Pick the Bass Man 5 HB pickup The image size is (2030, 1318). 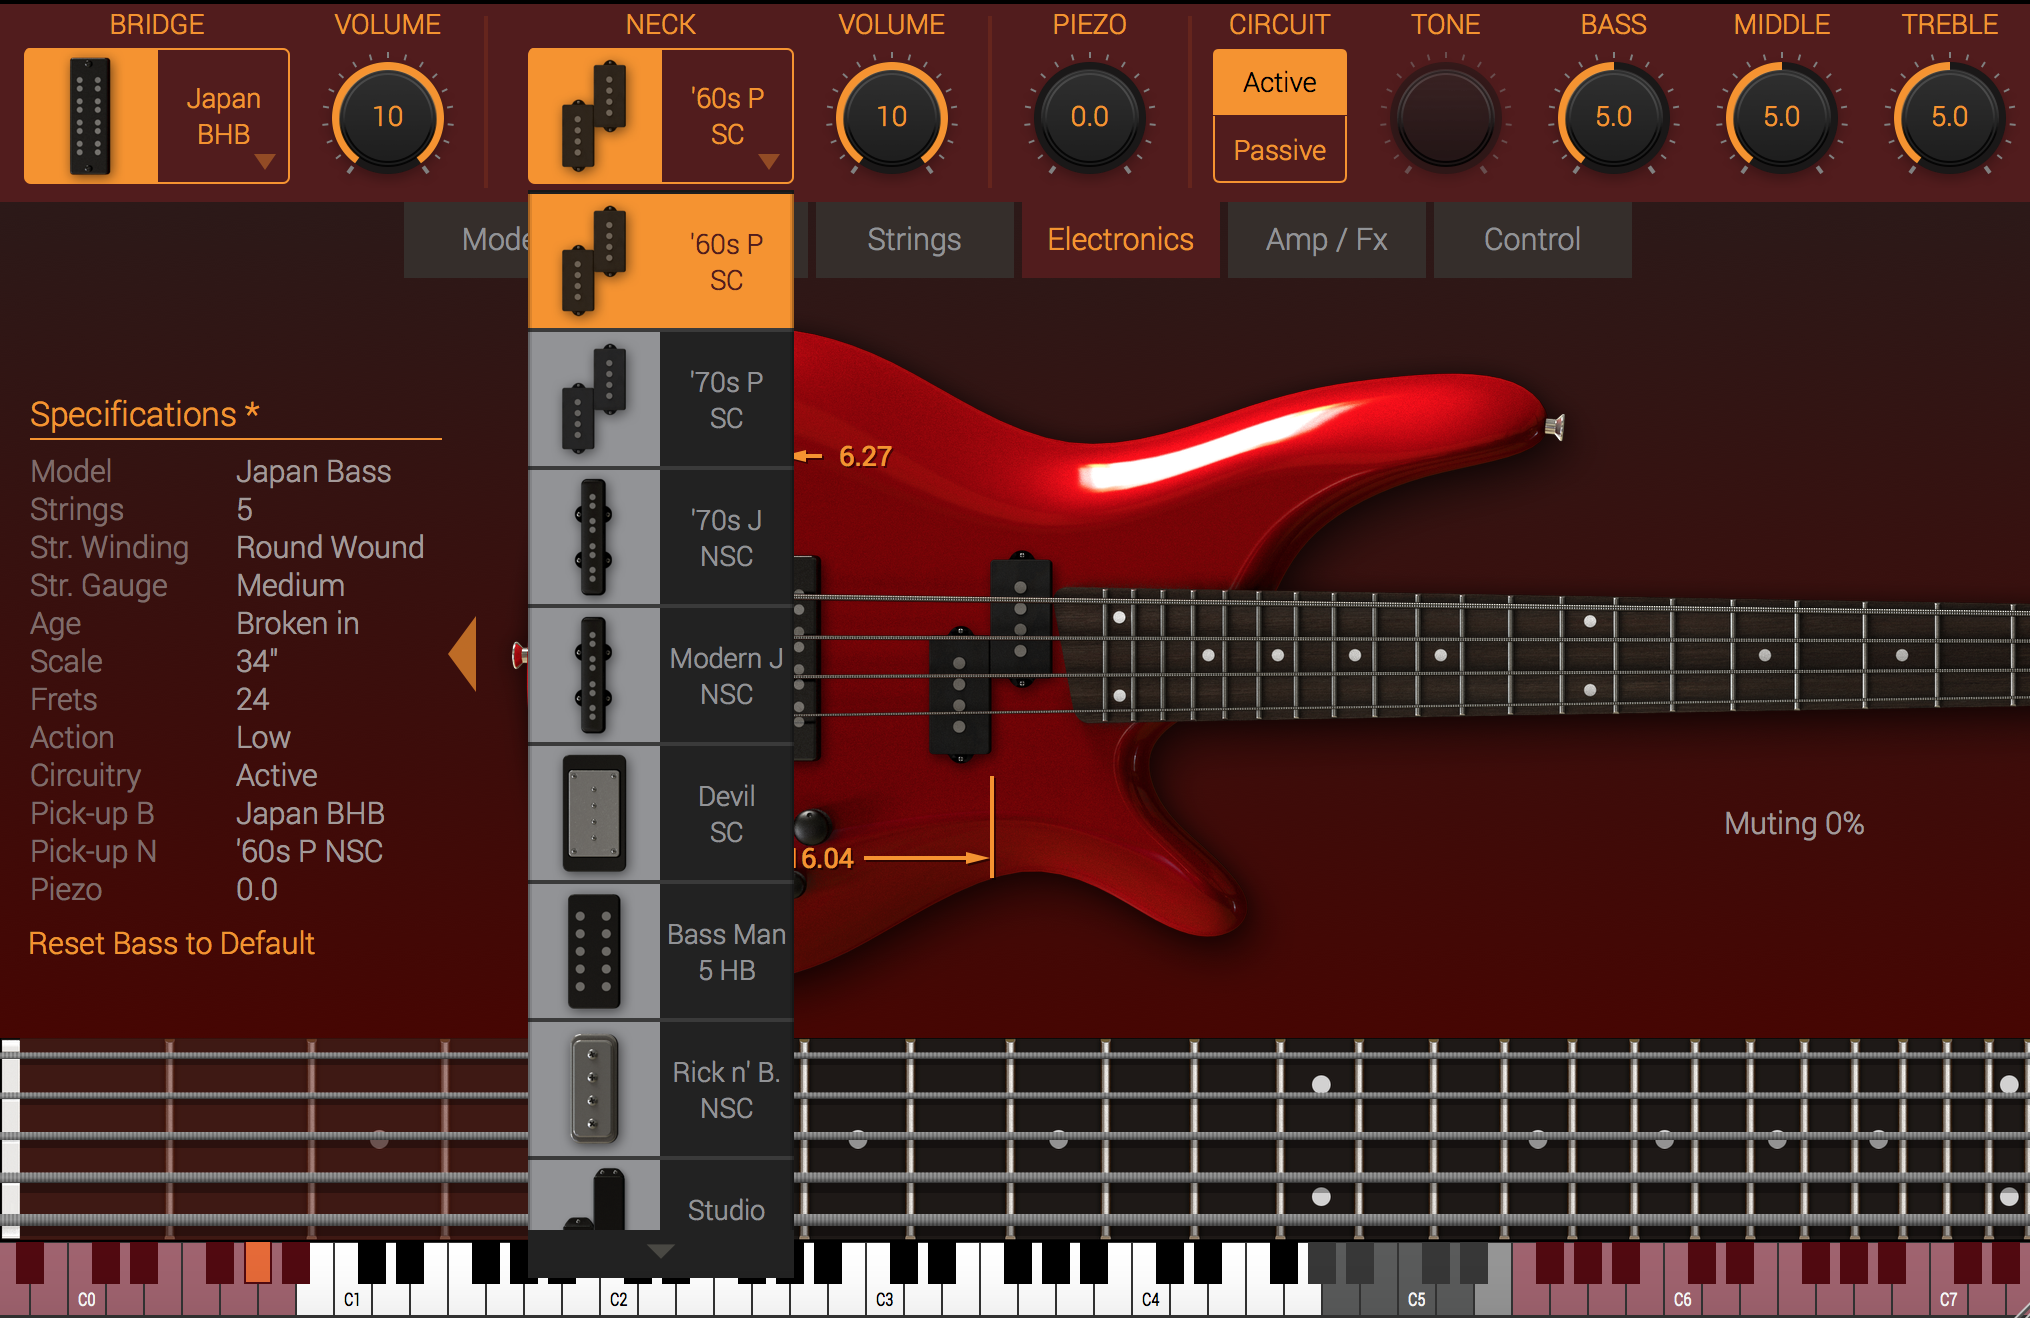(x=660, y=952)
